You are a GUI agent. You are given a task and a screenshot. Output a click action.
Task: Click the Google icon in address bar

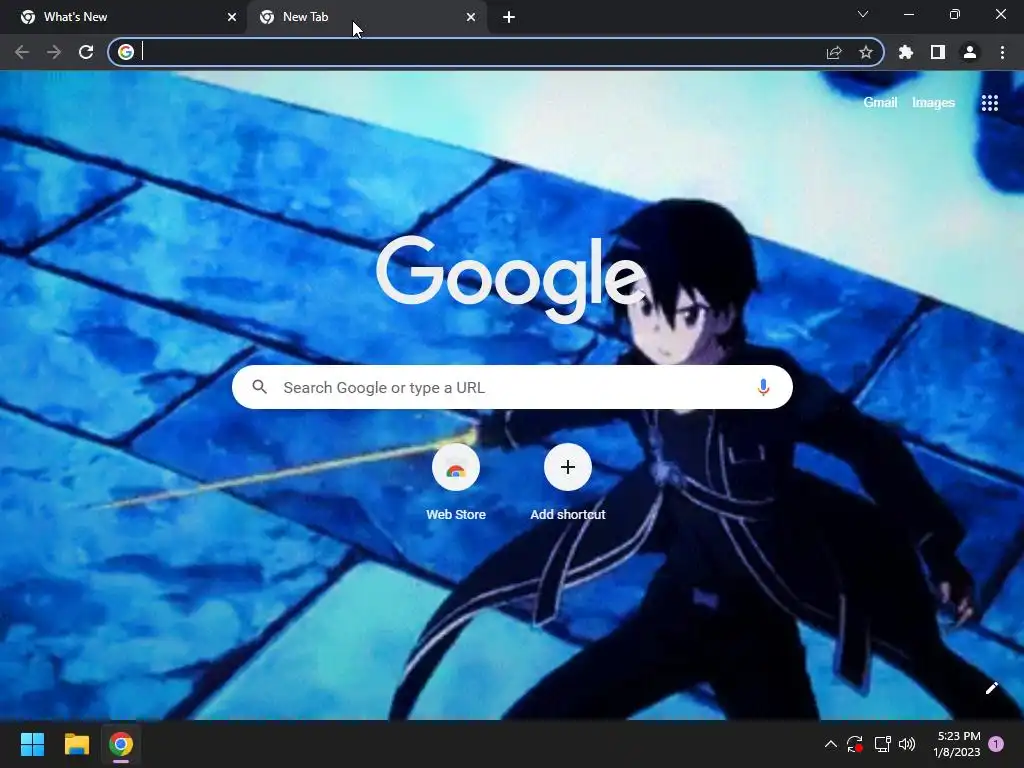click(126, 52)
